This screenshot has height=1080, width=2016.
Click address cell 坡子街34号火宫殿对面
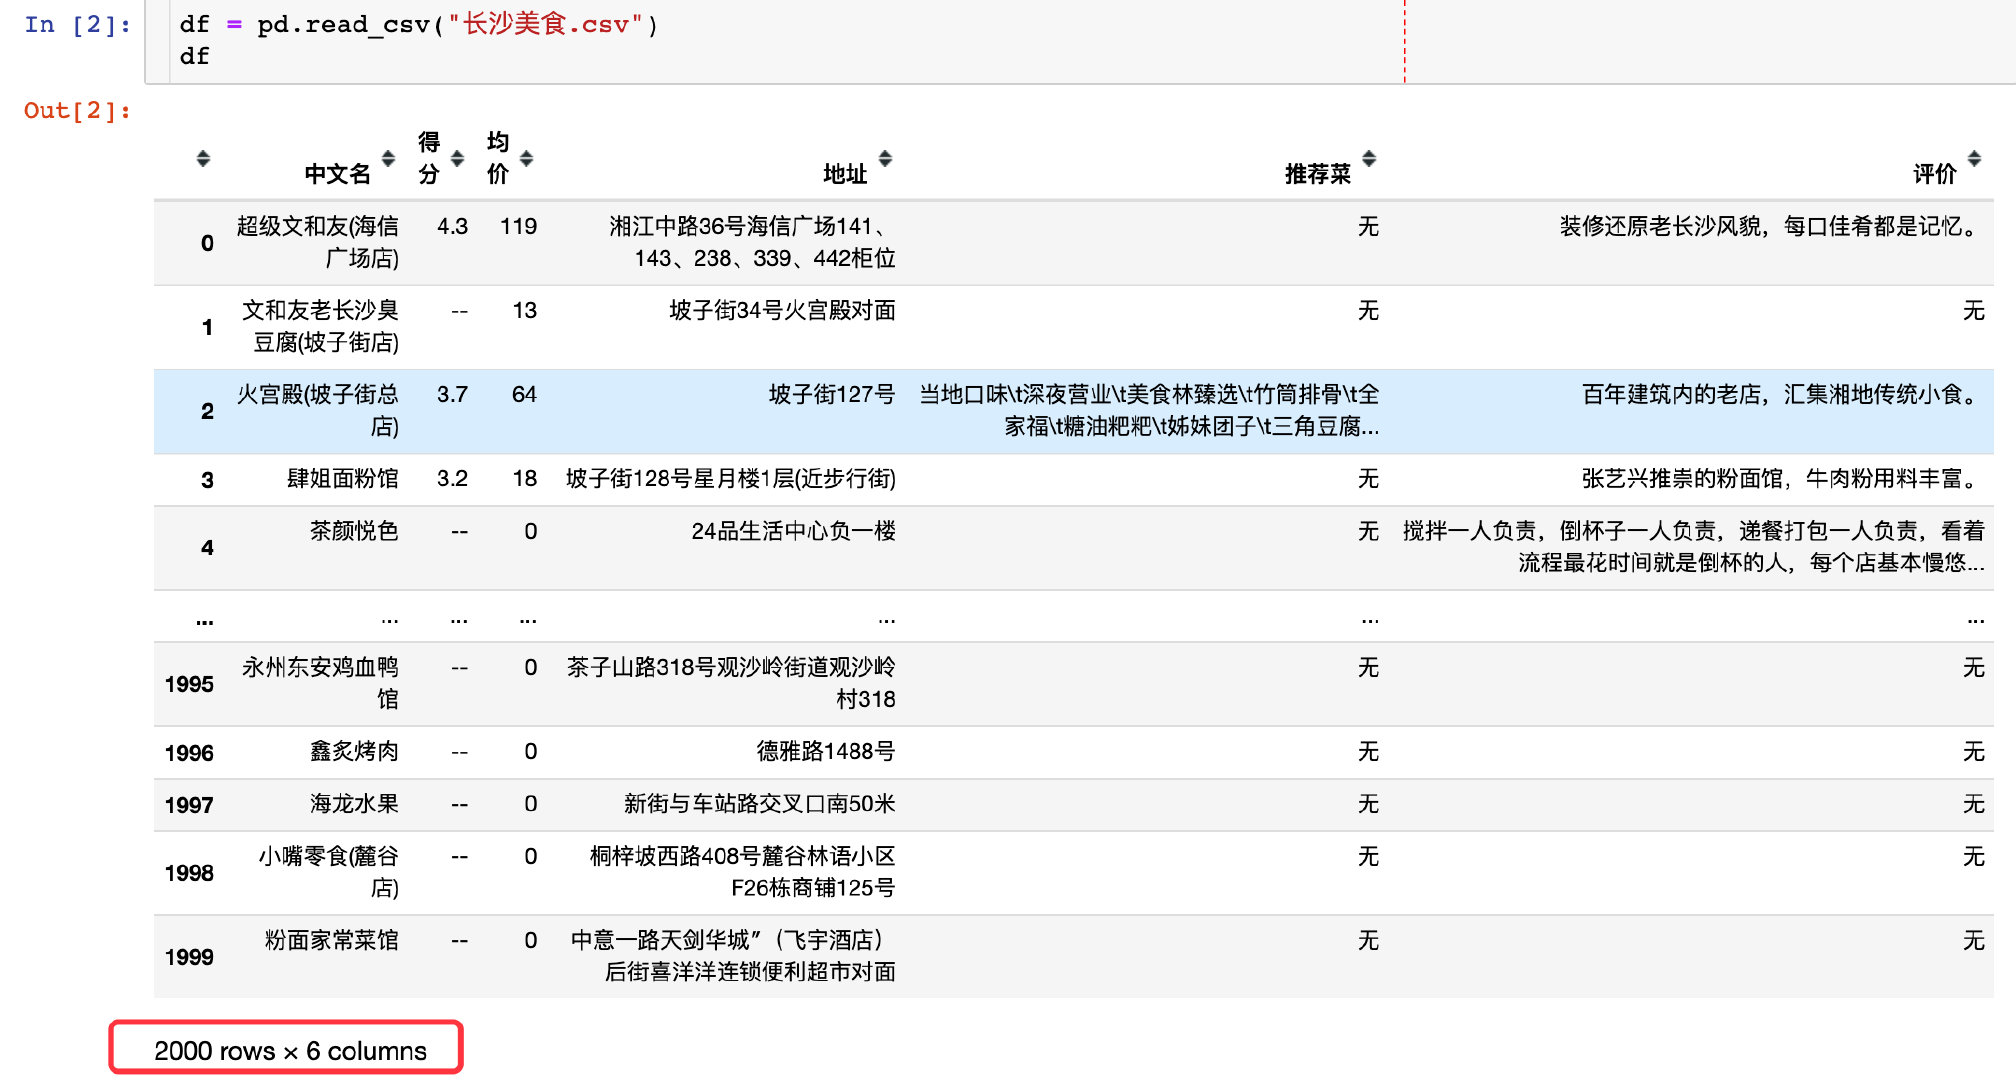781,311
